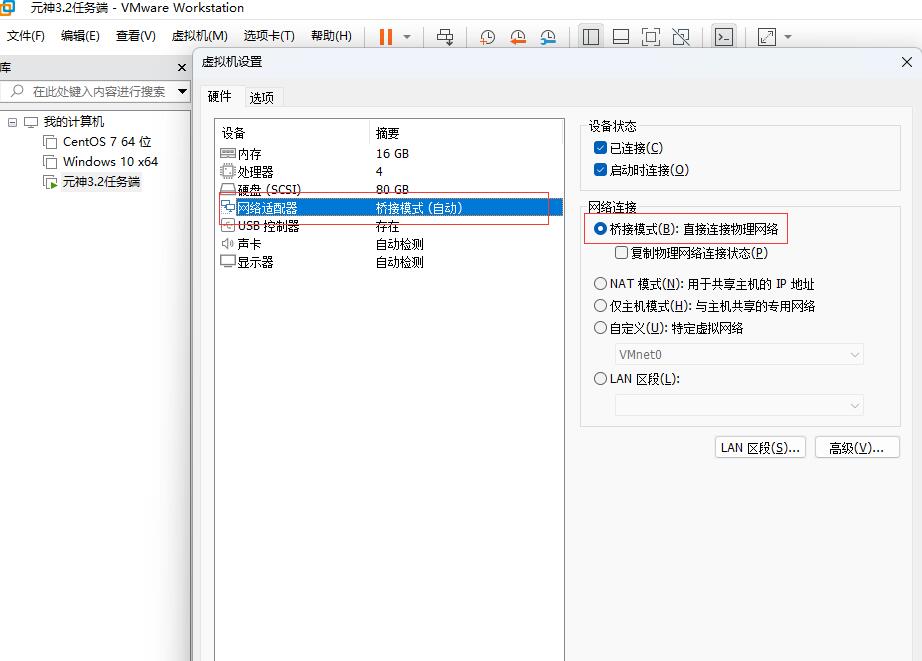
Task: Click the orange pause virtual machine icon
Action: (385, 37)
